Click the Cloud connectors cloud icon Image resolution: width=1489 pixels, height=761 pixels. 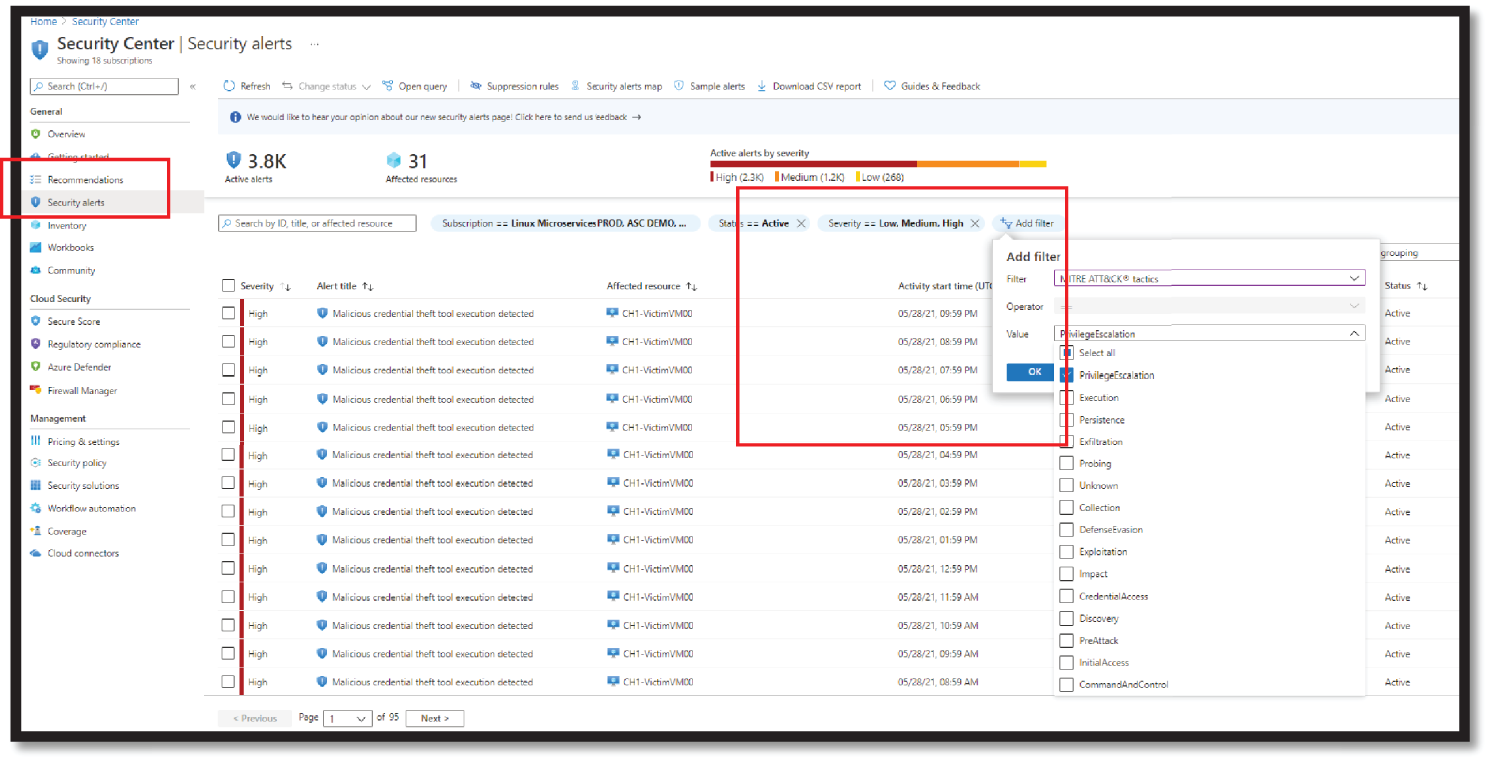[36, 553]
